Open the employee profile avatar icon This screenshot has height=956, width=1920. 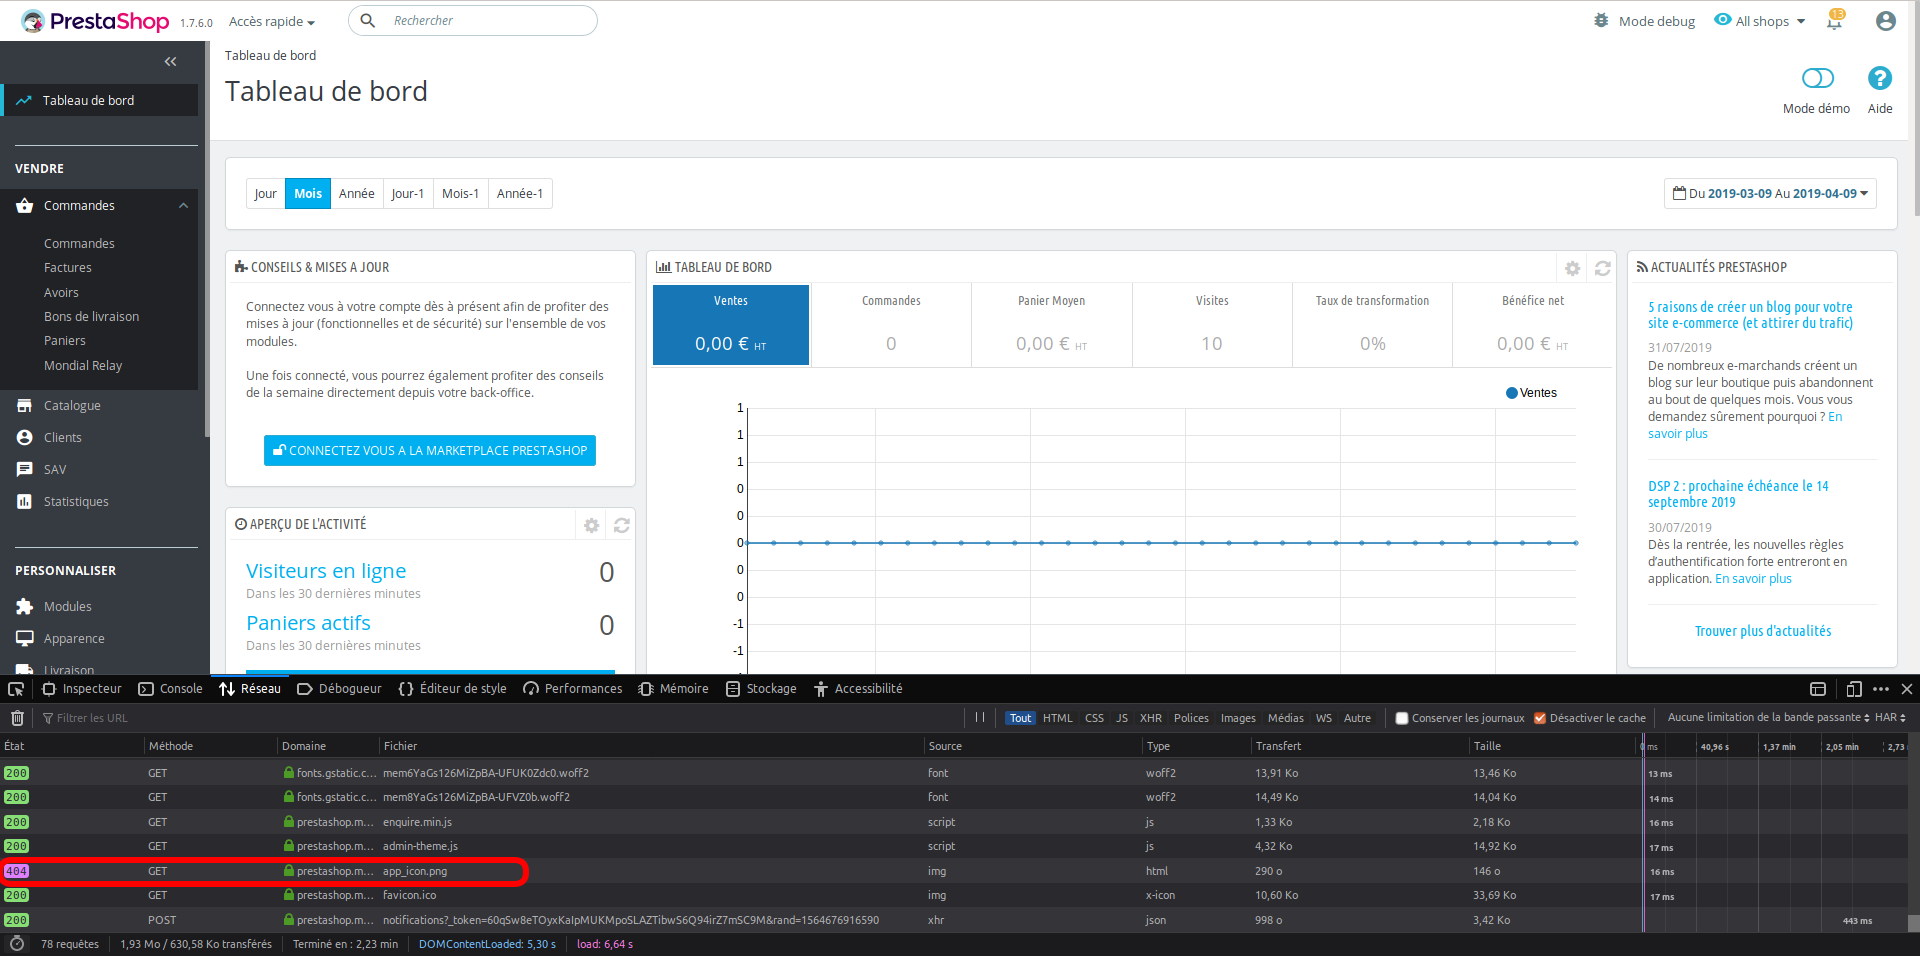pyautogui.click(x=1886, y=21)
